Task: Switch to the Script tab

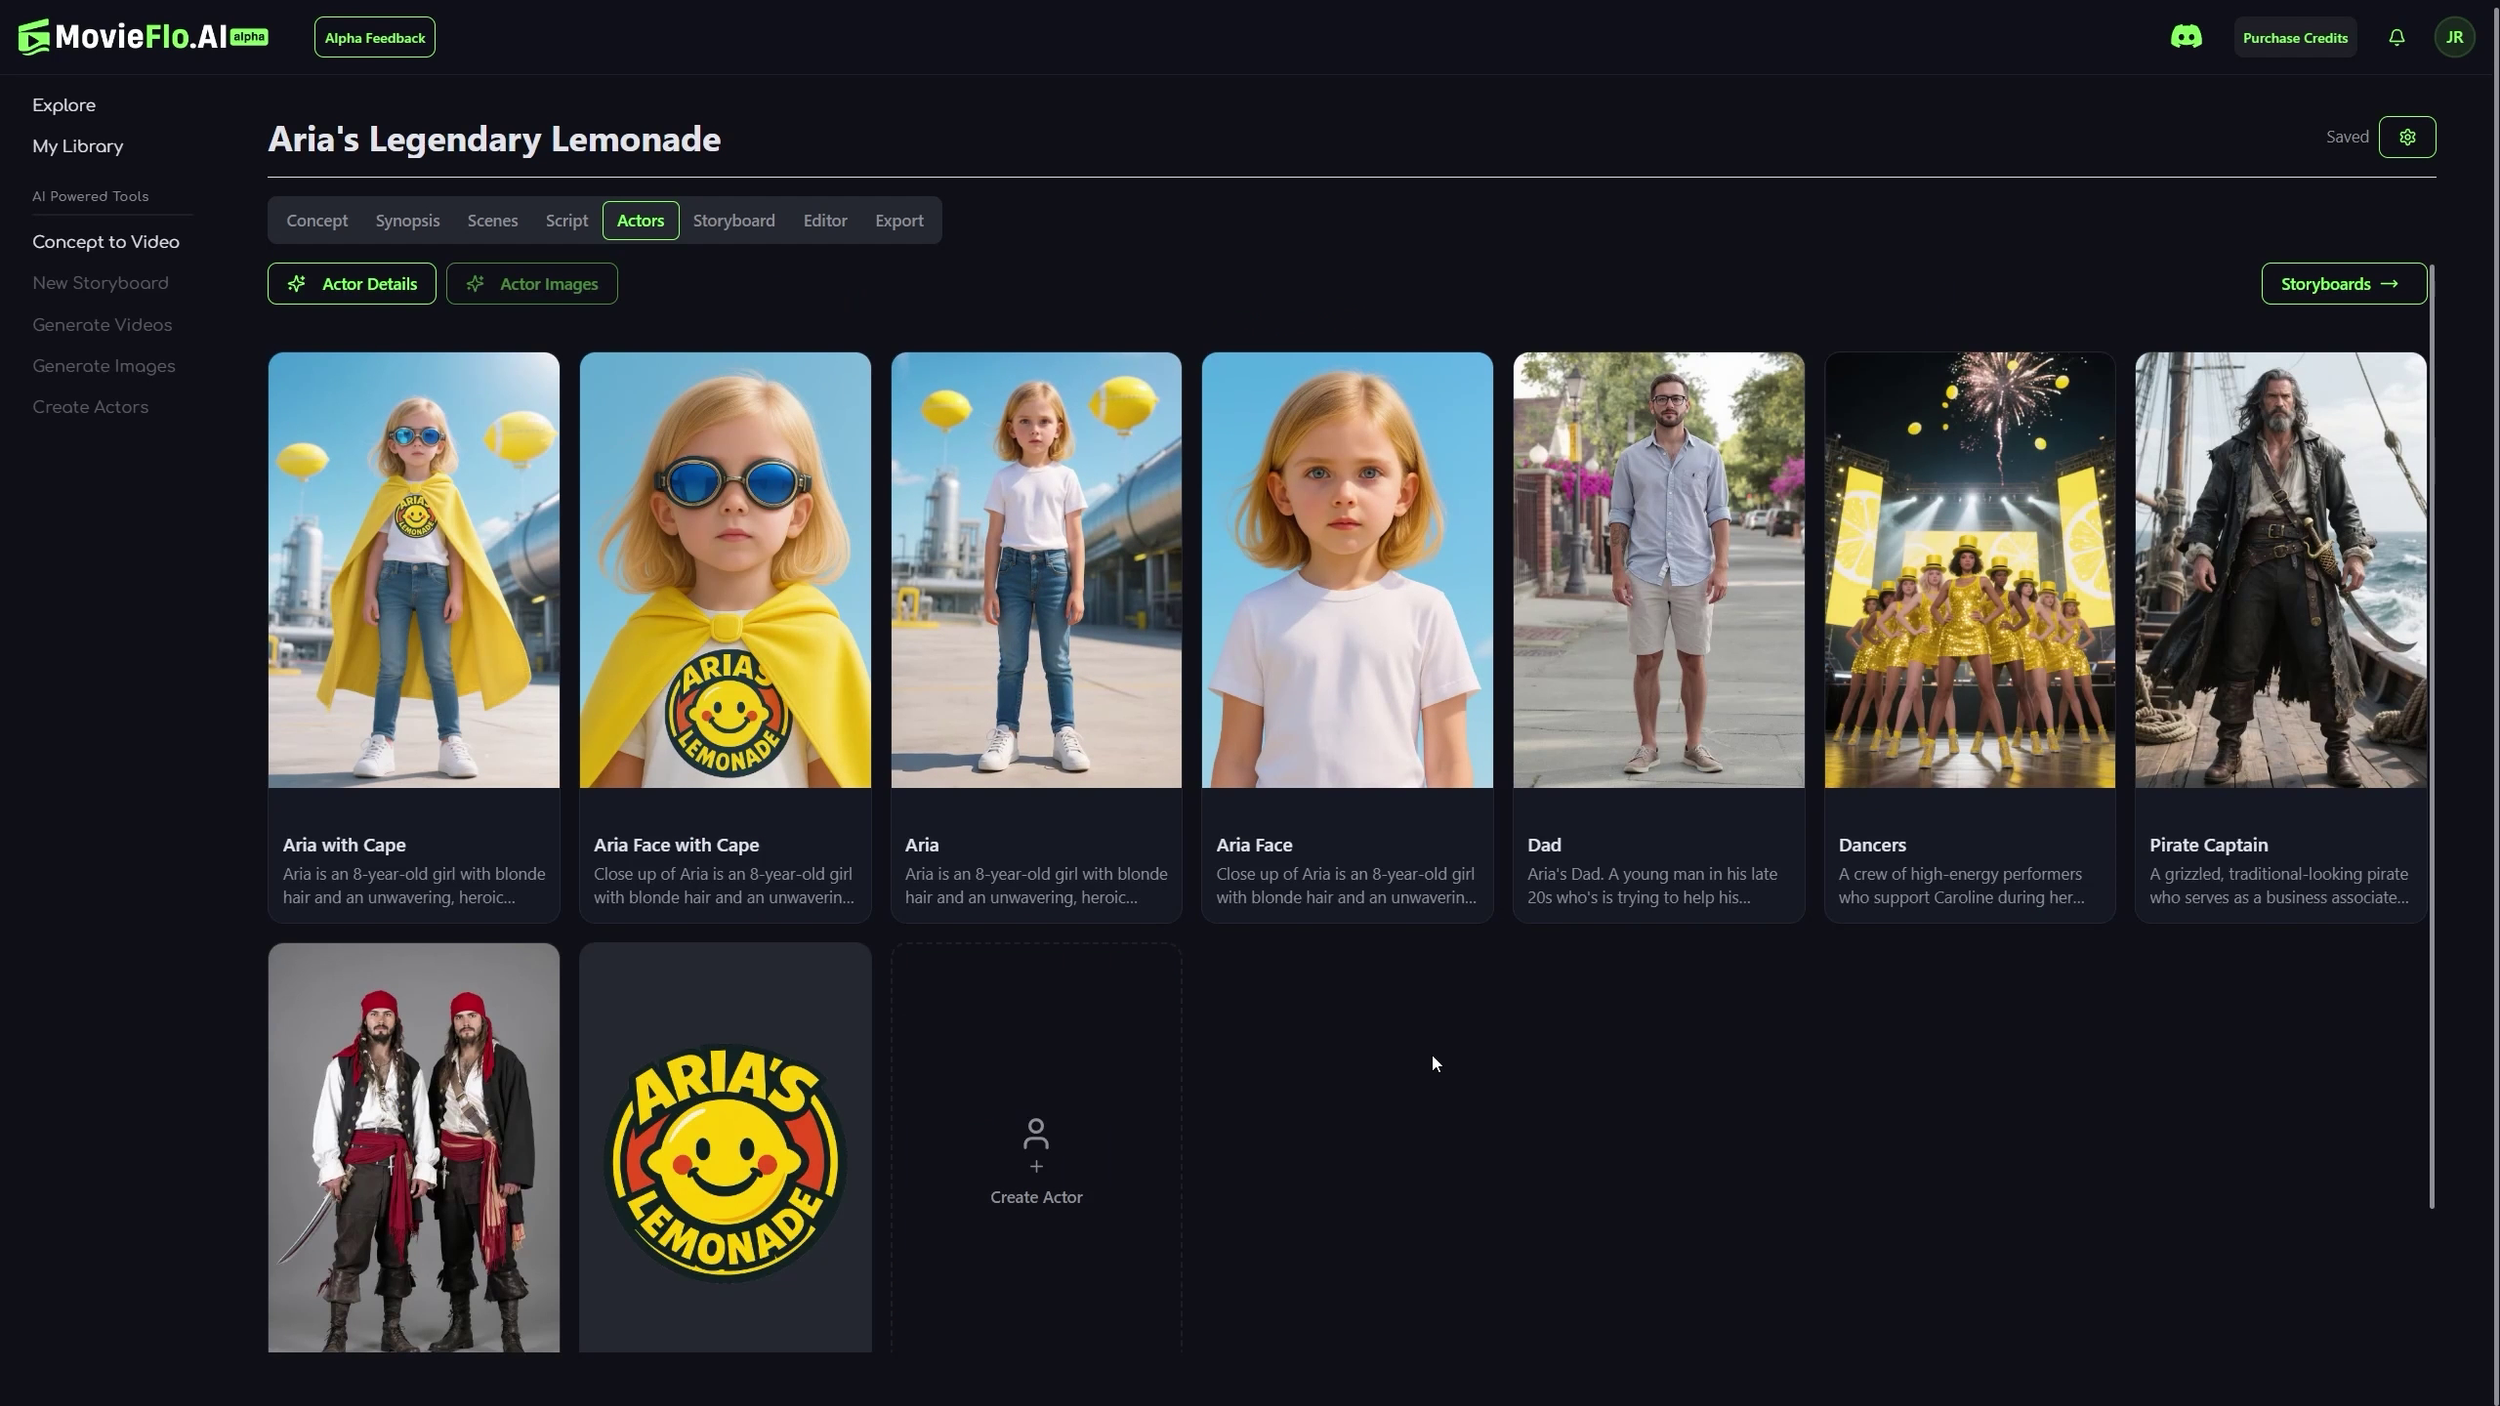Action: [x=566, y=220]
